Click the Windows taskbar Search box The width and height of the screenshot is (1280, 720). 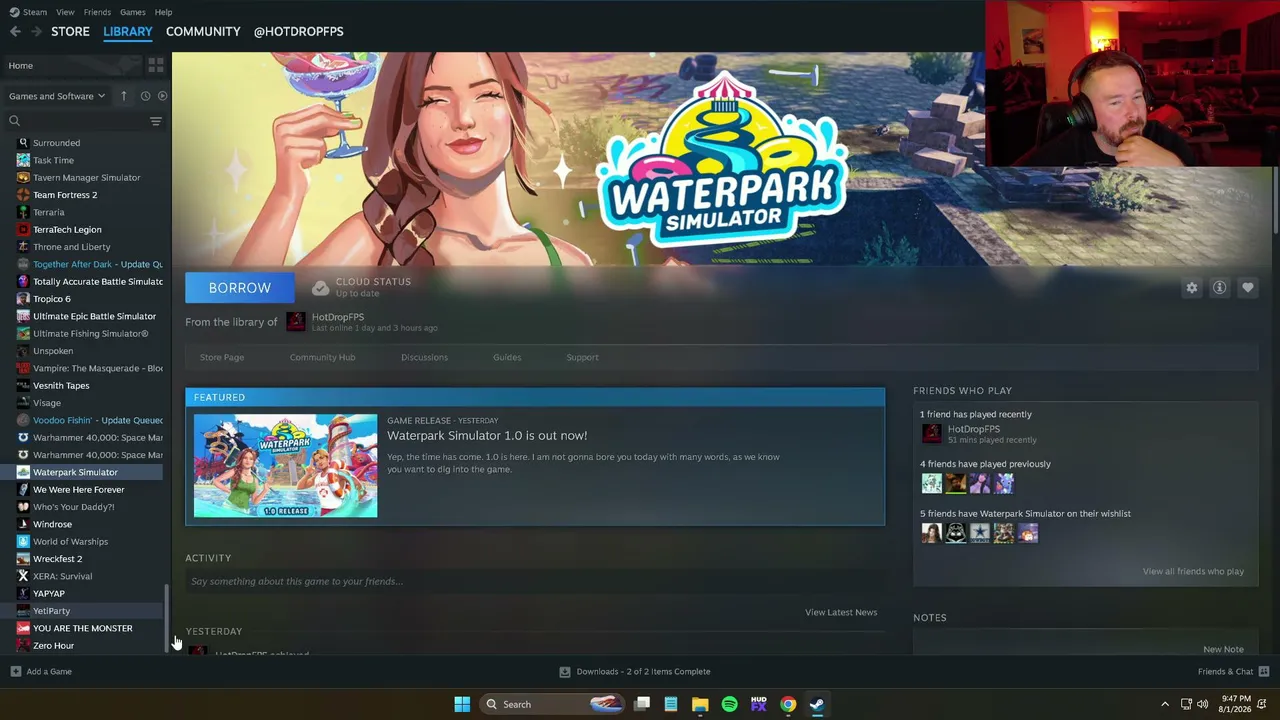coord(552,704)
